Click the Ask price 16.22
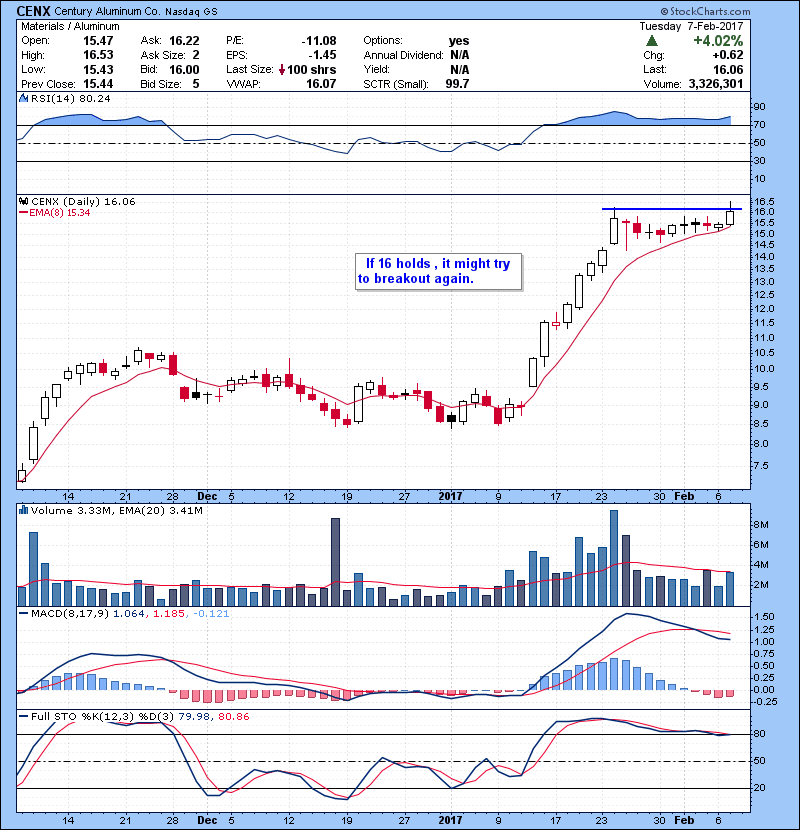This screenshot has width=800, height=830. click(184, 41)
